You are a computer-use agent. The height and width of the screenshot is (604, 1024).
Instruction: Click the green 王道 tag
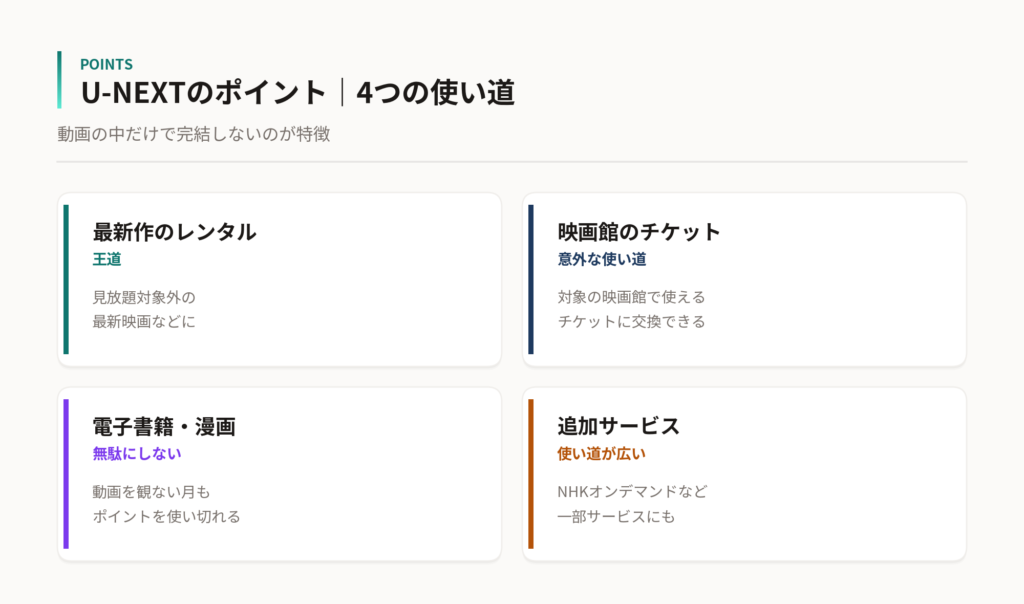click(x=106, y=259)
